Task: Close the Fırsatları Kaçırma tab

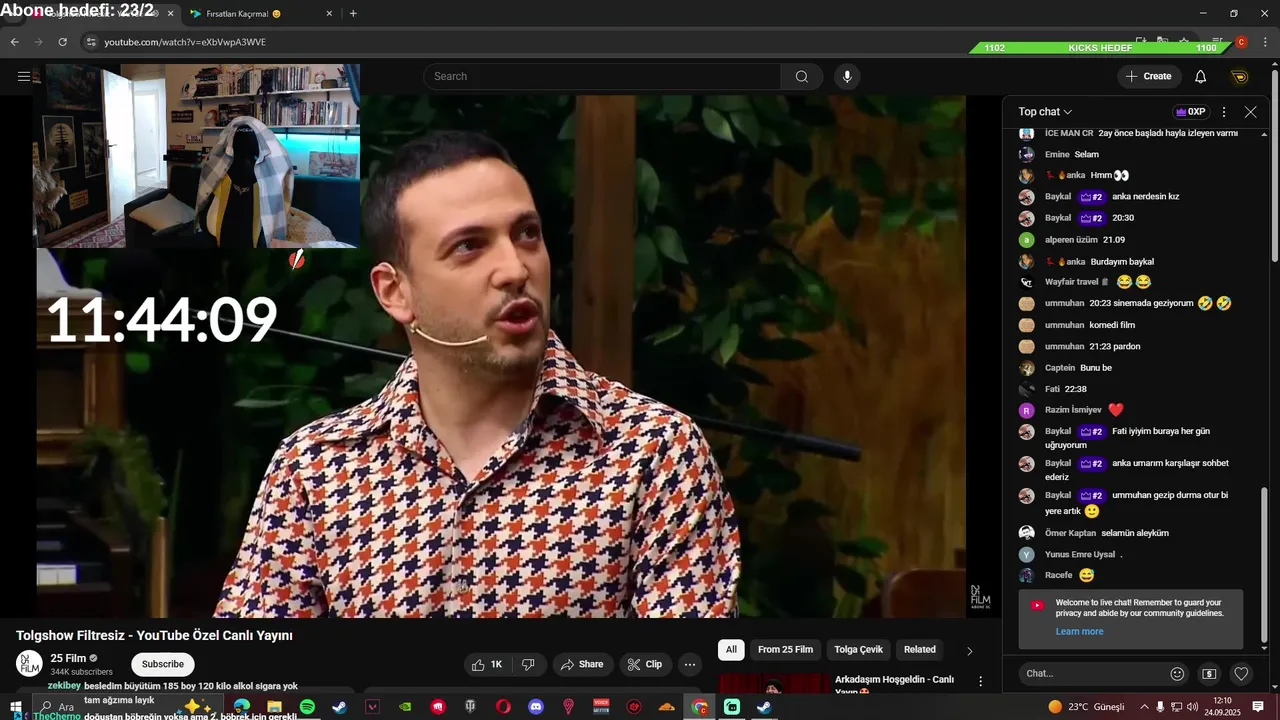Action: pyautogui.click(x=330, y=14)
